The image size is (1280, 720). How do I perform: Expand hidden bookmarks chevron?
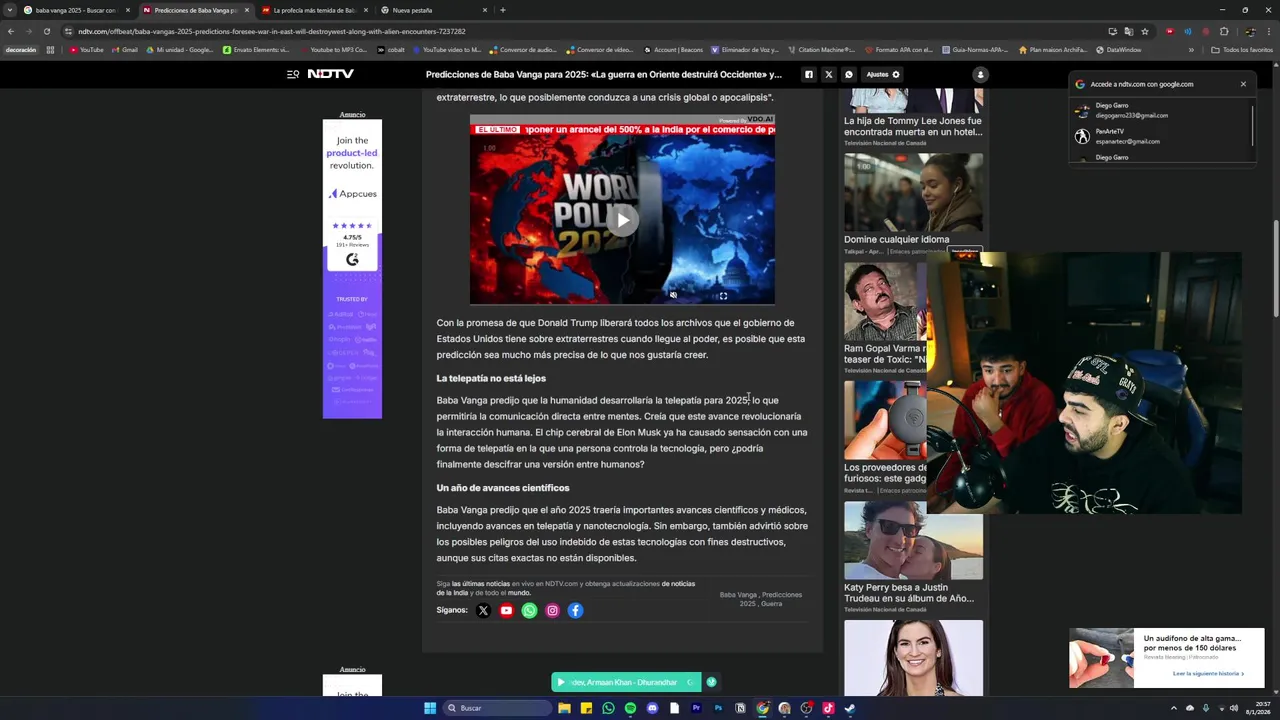coord(1191,50)
